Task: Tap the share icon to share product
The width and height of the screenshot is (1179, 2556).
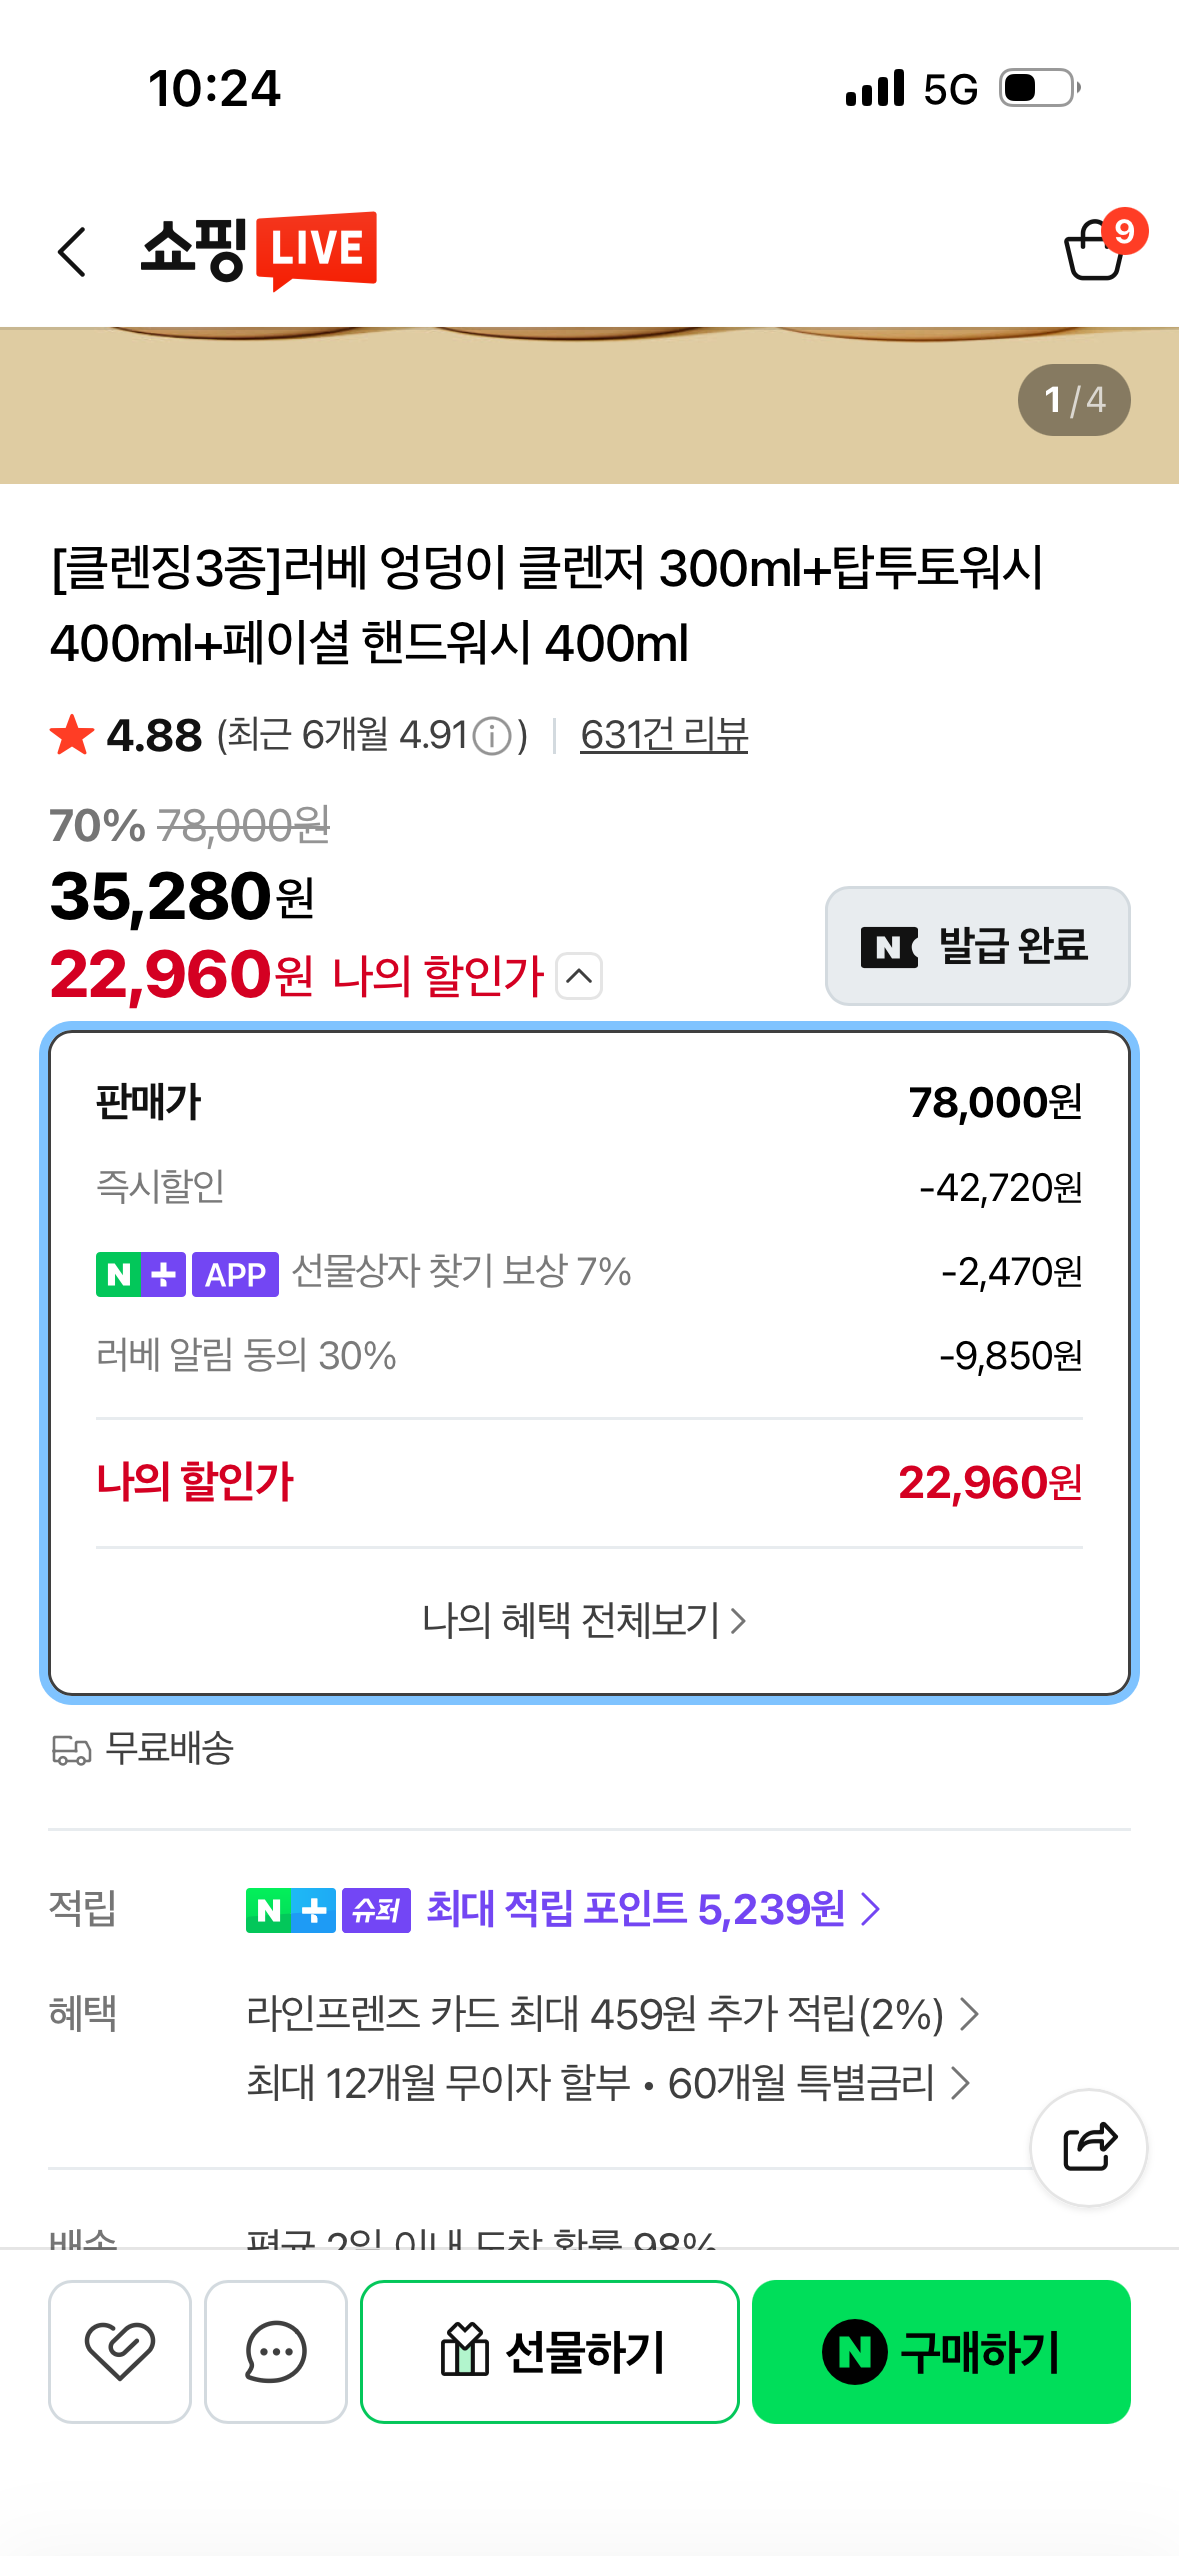Action: [1089, 2146]
